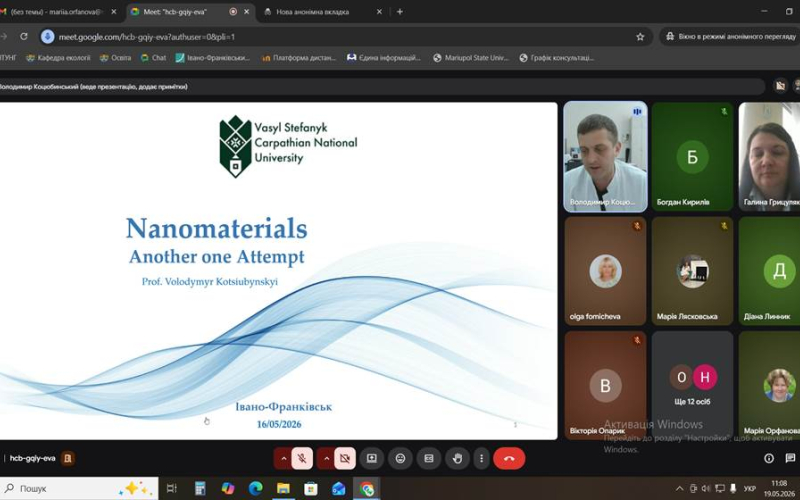
Task: Toggle closed captions button
Action: (x=429, y=458)
